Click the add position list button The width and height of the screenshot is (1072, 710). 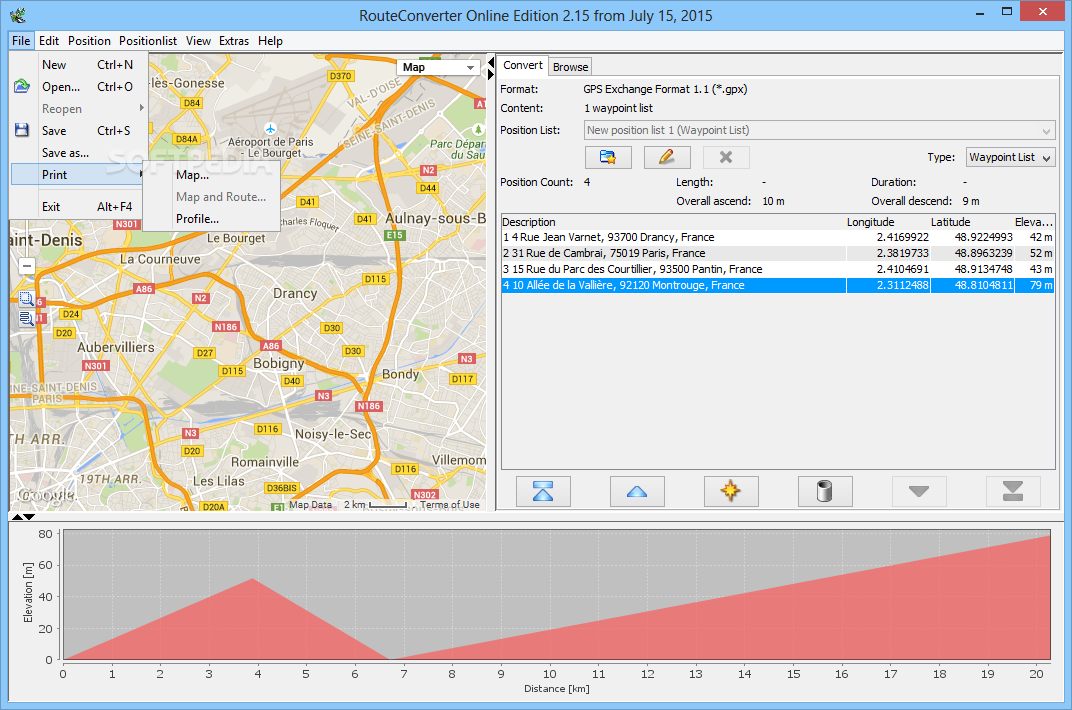click(x=608, y=157)
